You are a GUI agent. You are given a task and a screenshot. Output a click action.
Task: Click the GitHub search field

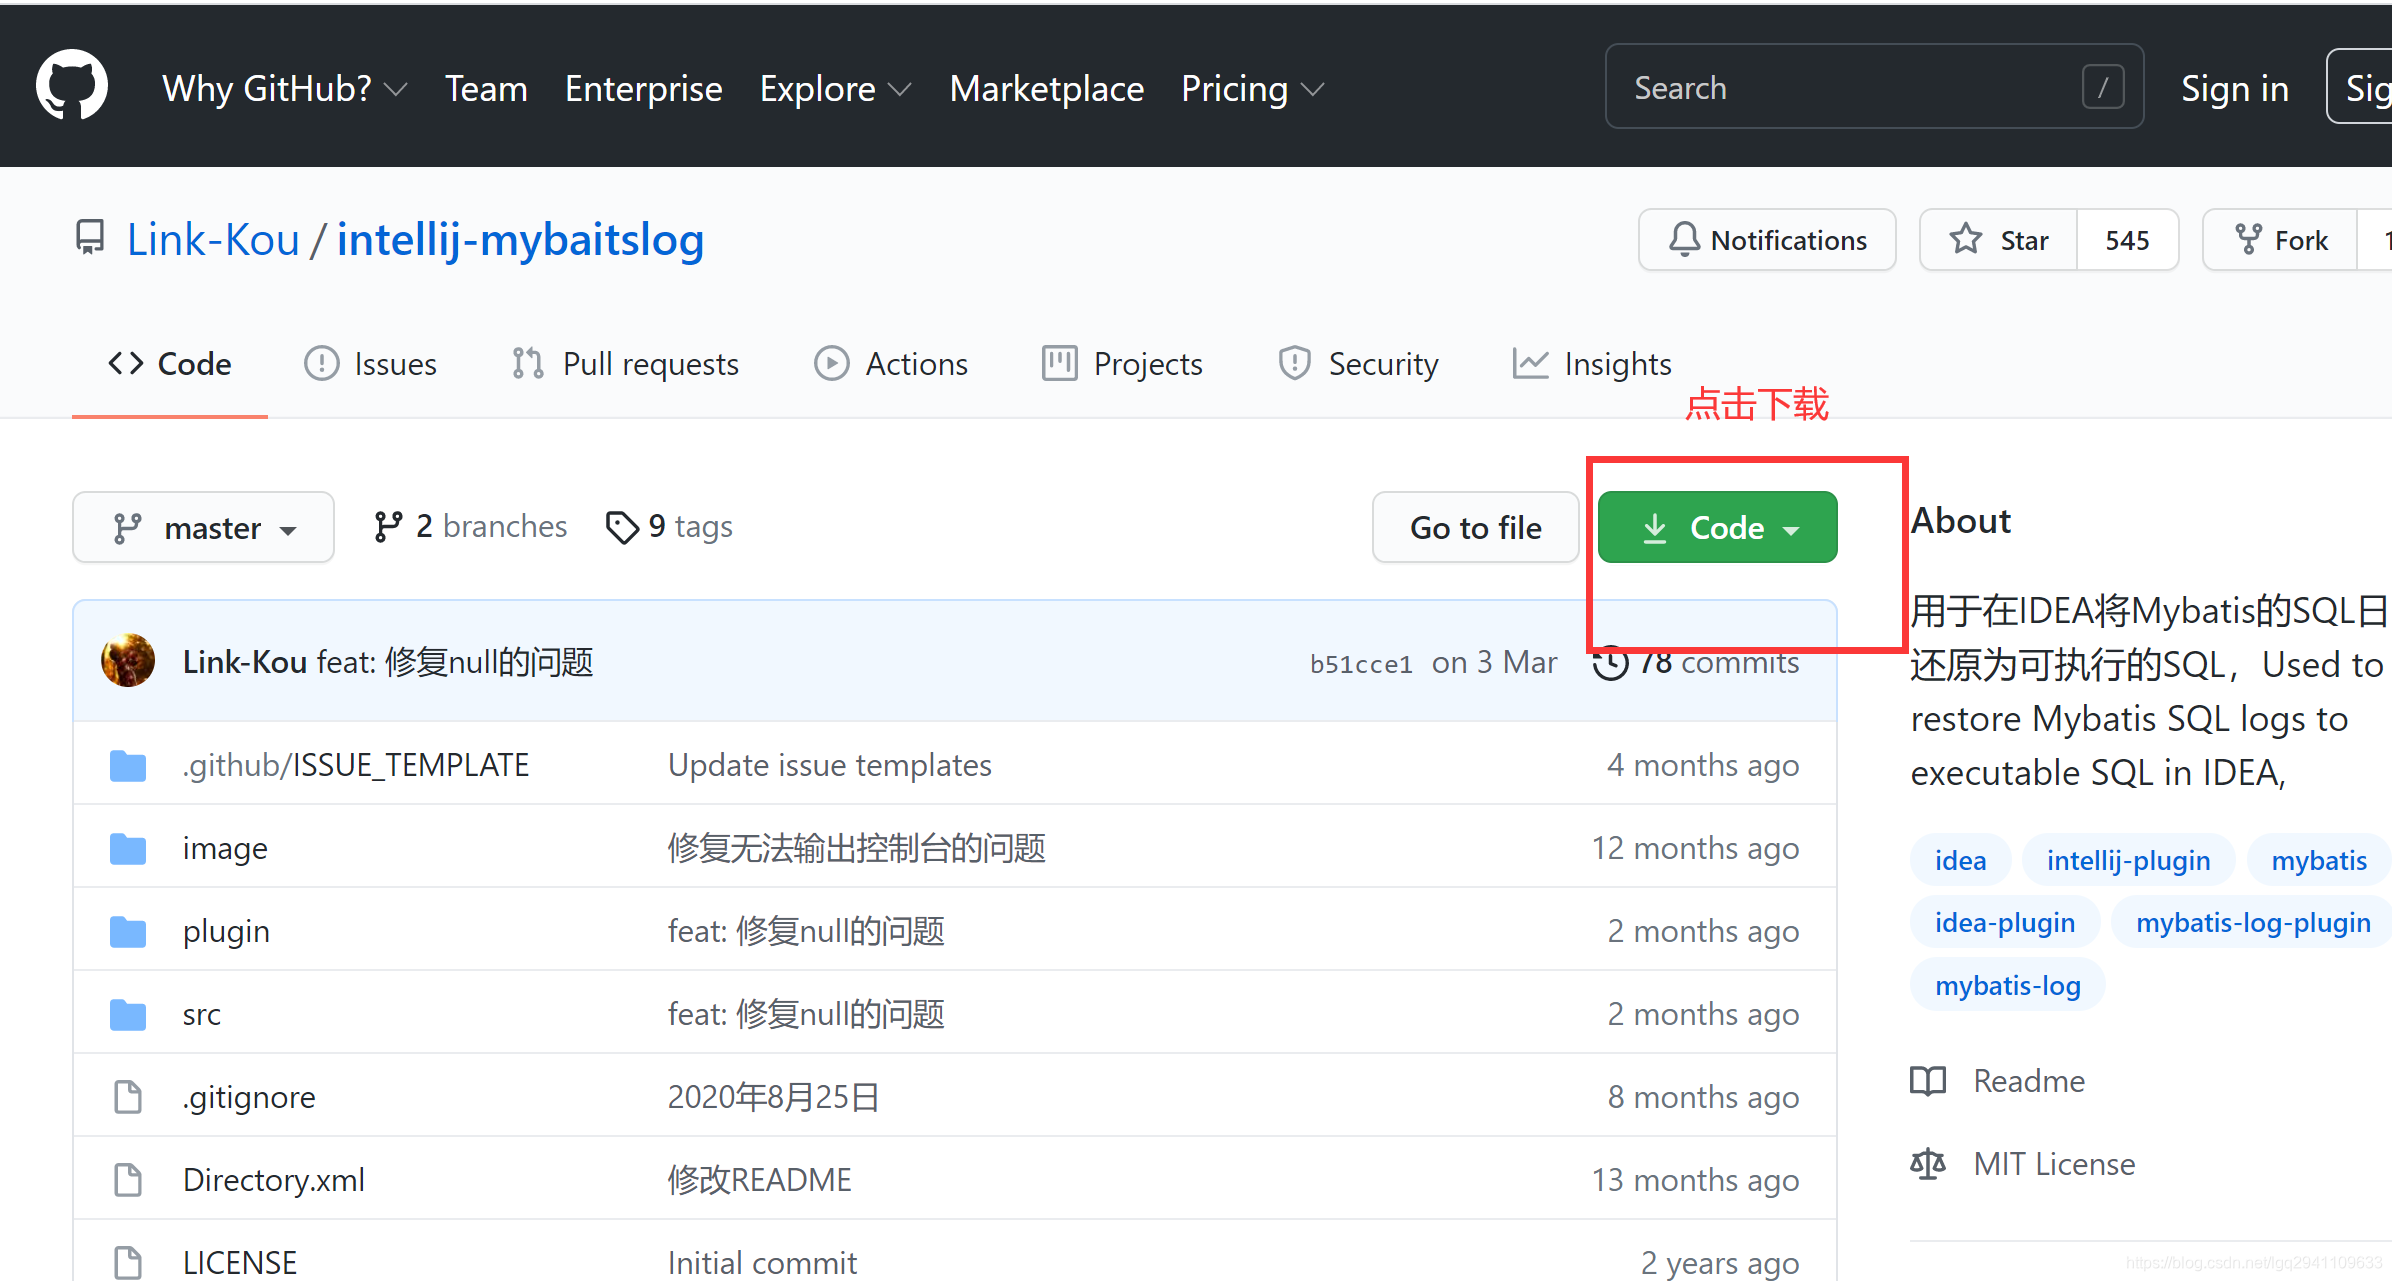[1874, 87]
